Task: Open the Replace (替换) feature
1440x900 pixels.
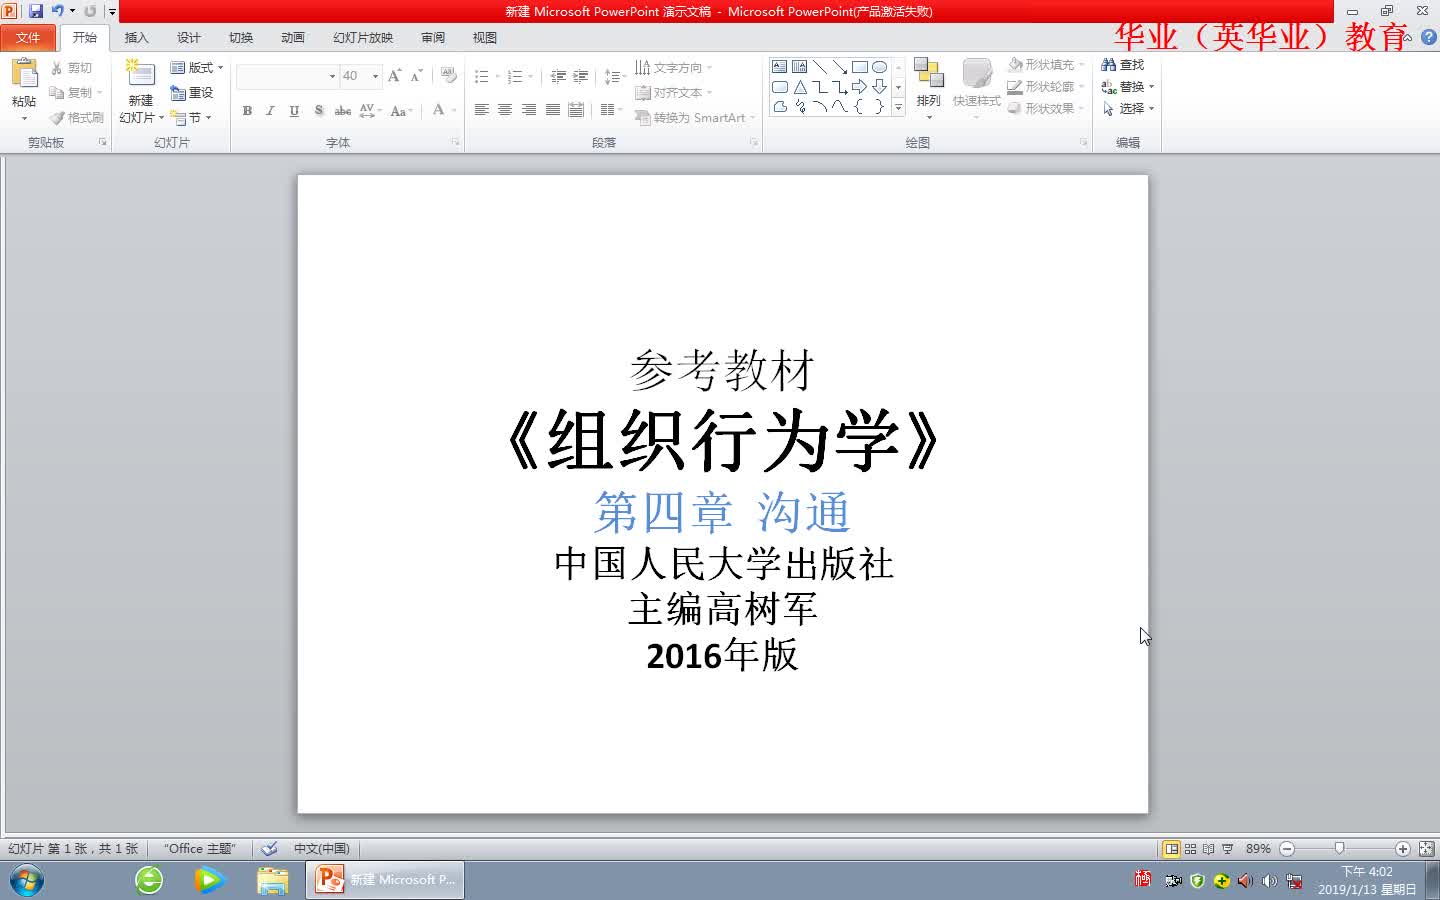Action: (x=1126, y=86)
